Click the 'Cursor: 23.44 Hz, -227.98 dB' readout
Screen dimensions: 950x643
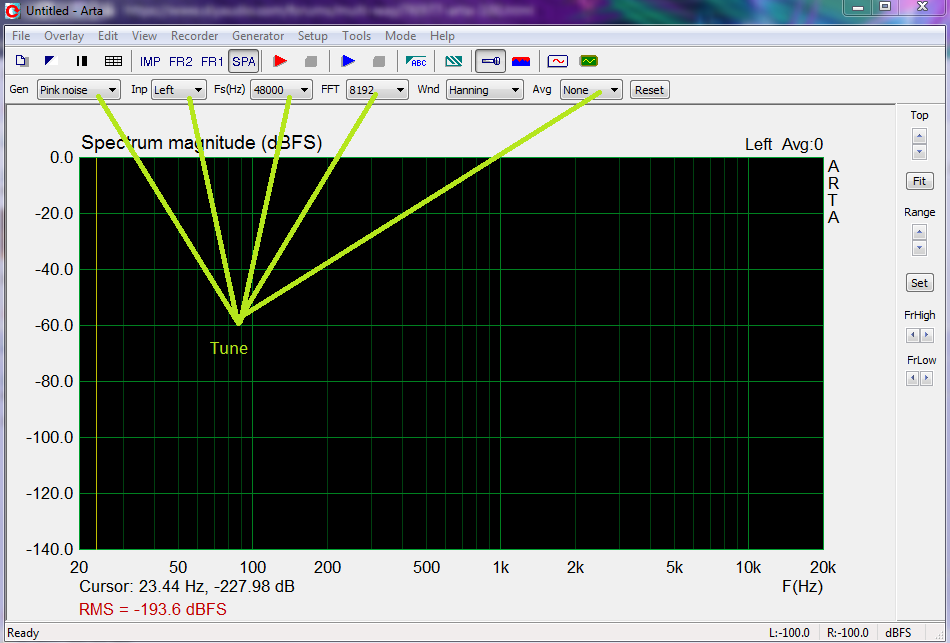[x=187, y=586]
